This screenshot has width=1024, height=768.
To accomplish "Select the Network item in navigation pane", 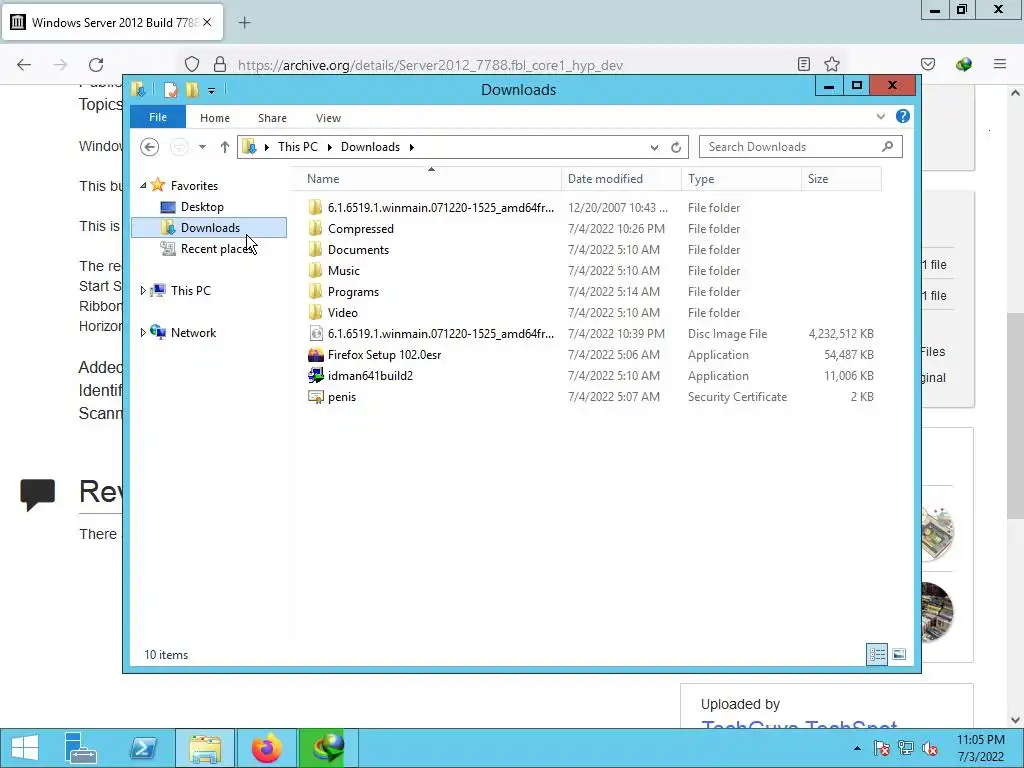I will tap(193, 332).
